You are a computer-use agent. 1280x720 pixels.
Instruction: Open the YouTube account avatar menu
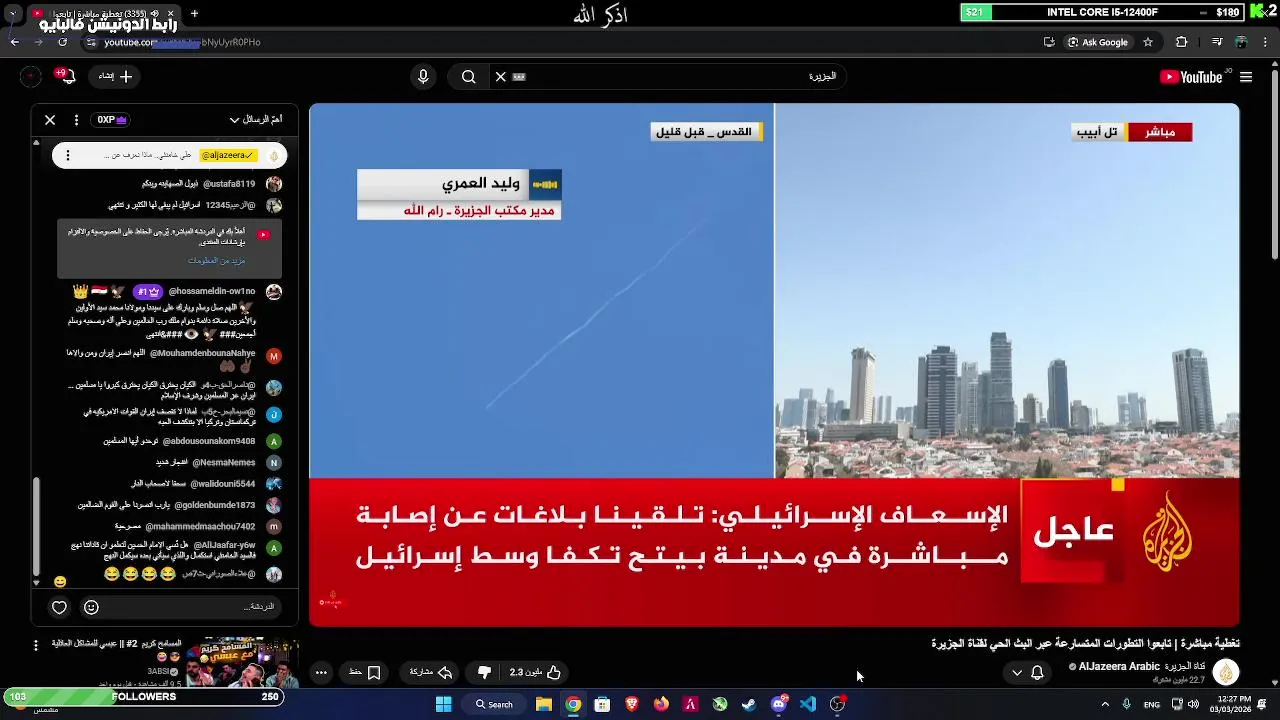(x=31, y=77)
